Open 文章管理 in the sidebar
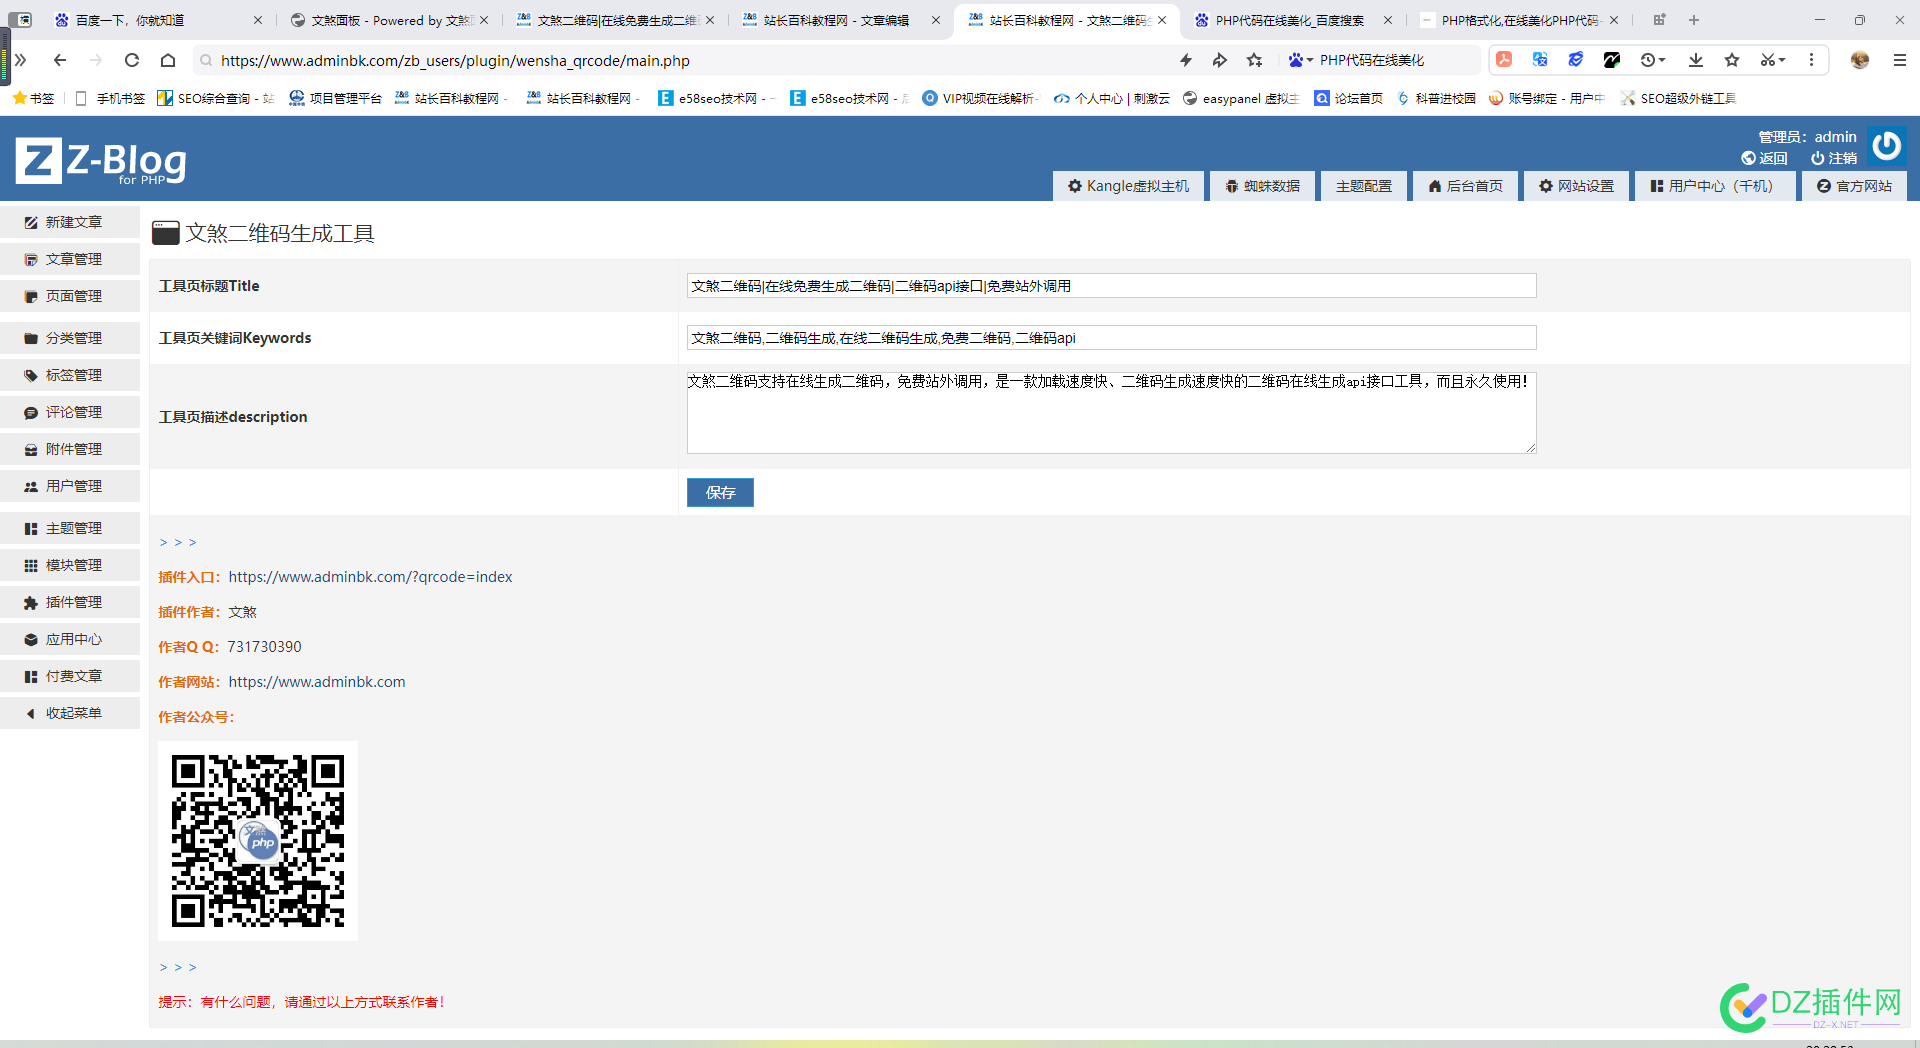Screen dimensions: 1920x1048 [70, 259]
